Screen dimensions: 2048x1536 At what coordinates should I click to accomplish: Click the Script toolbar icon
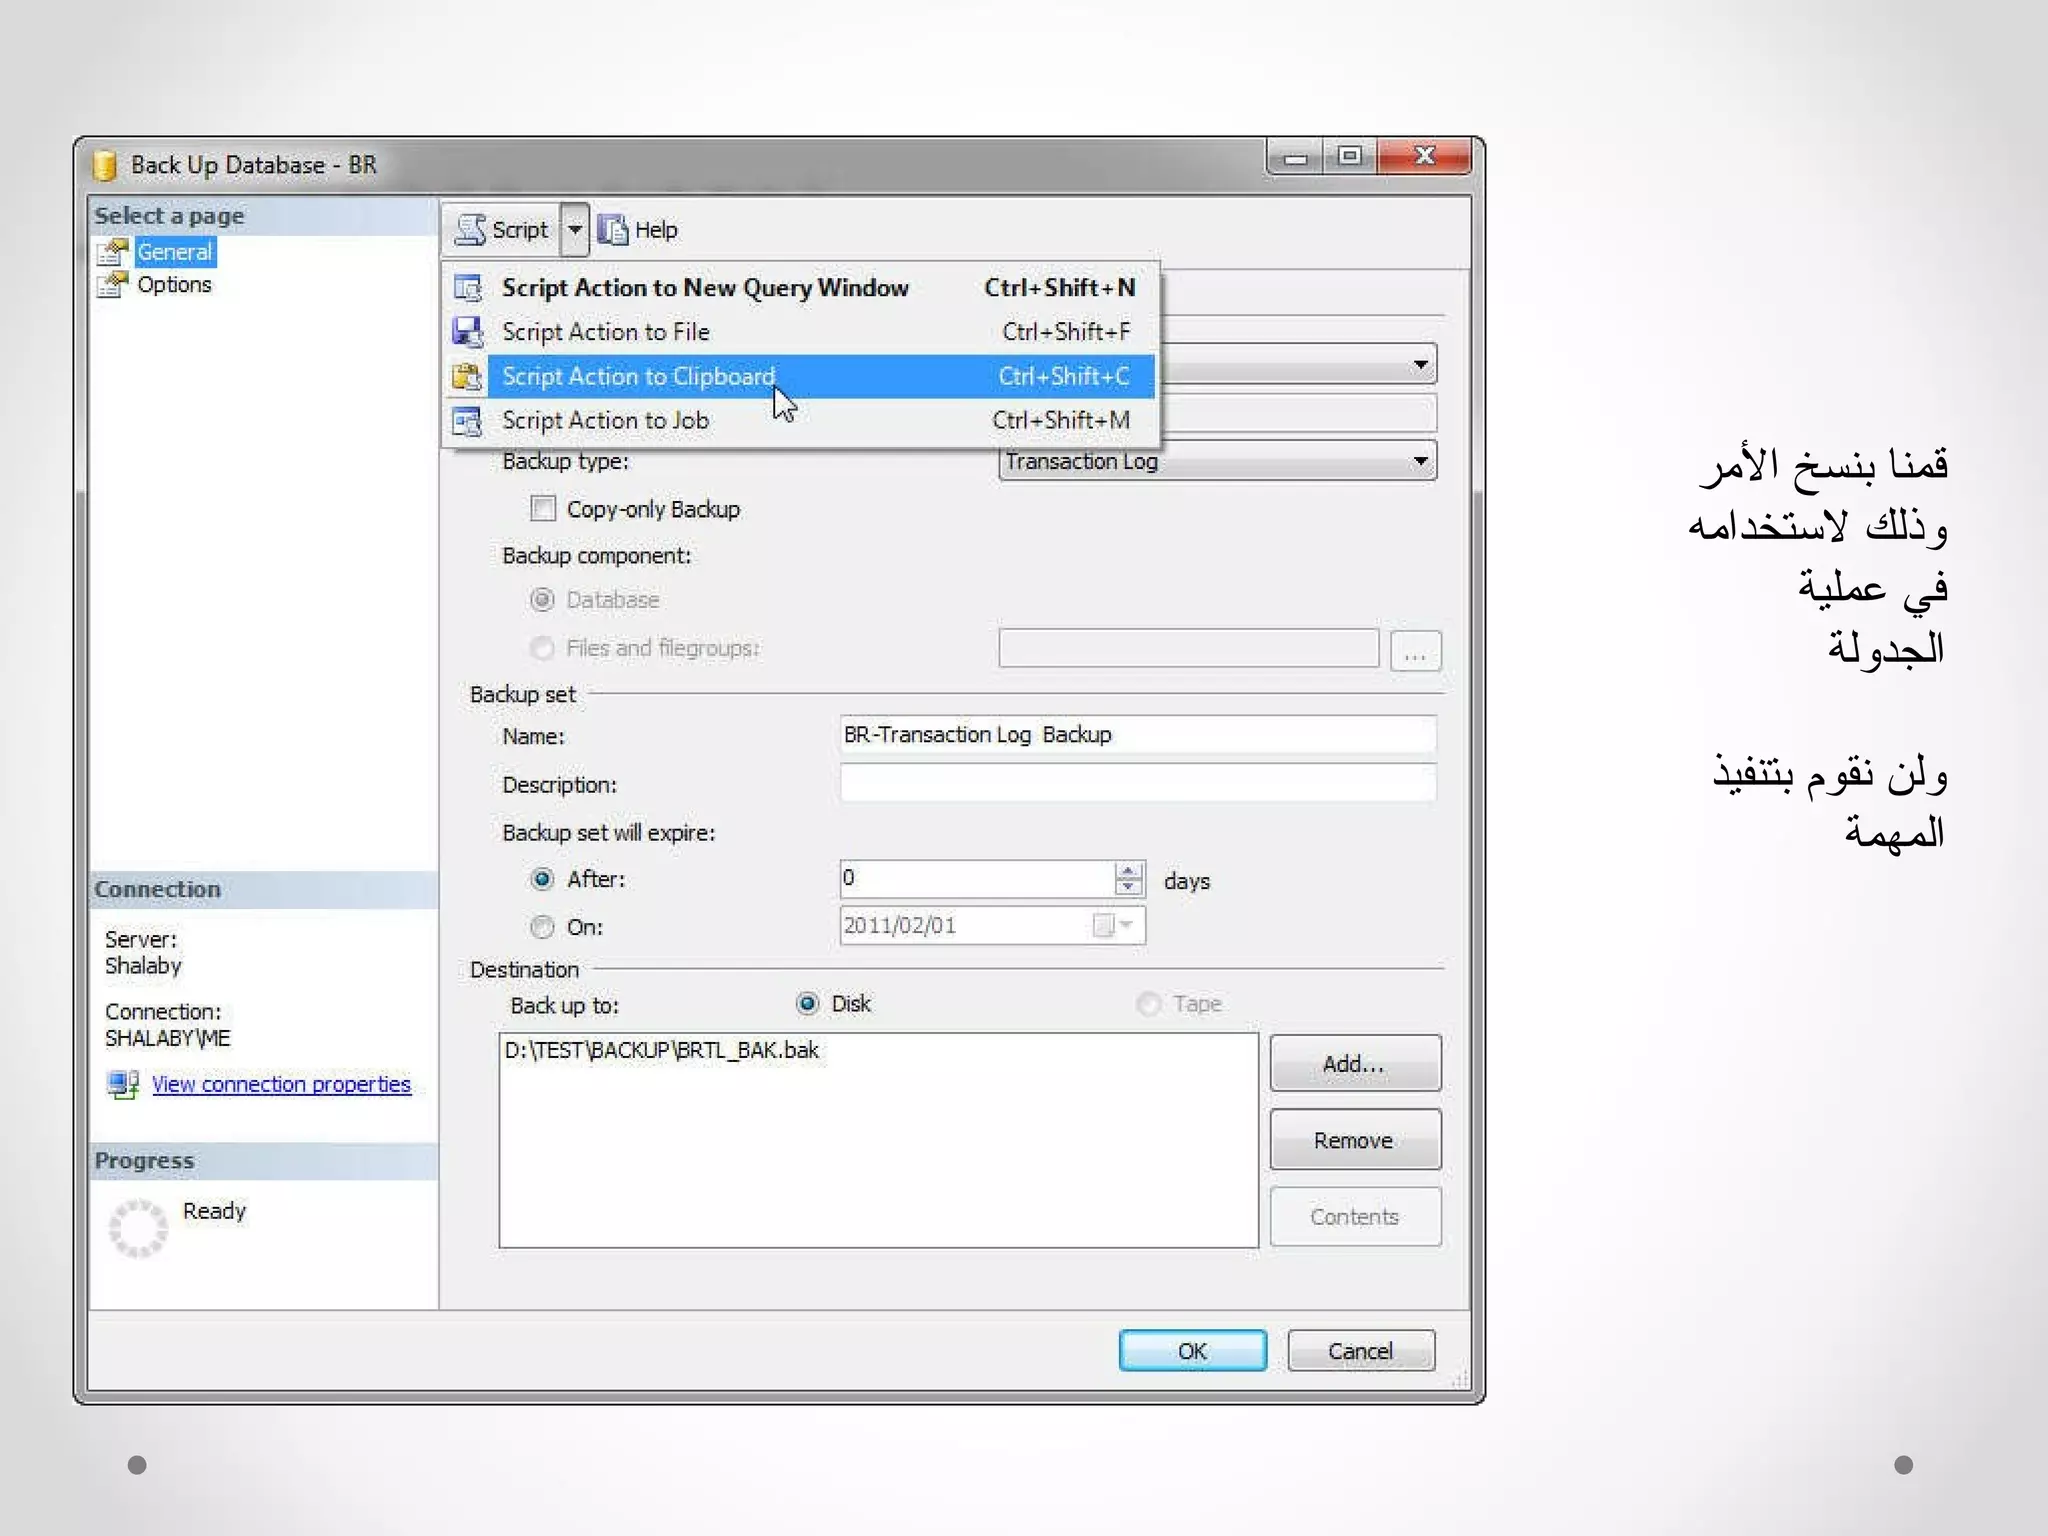[470, 230]
